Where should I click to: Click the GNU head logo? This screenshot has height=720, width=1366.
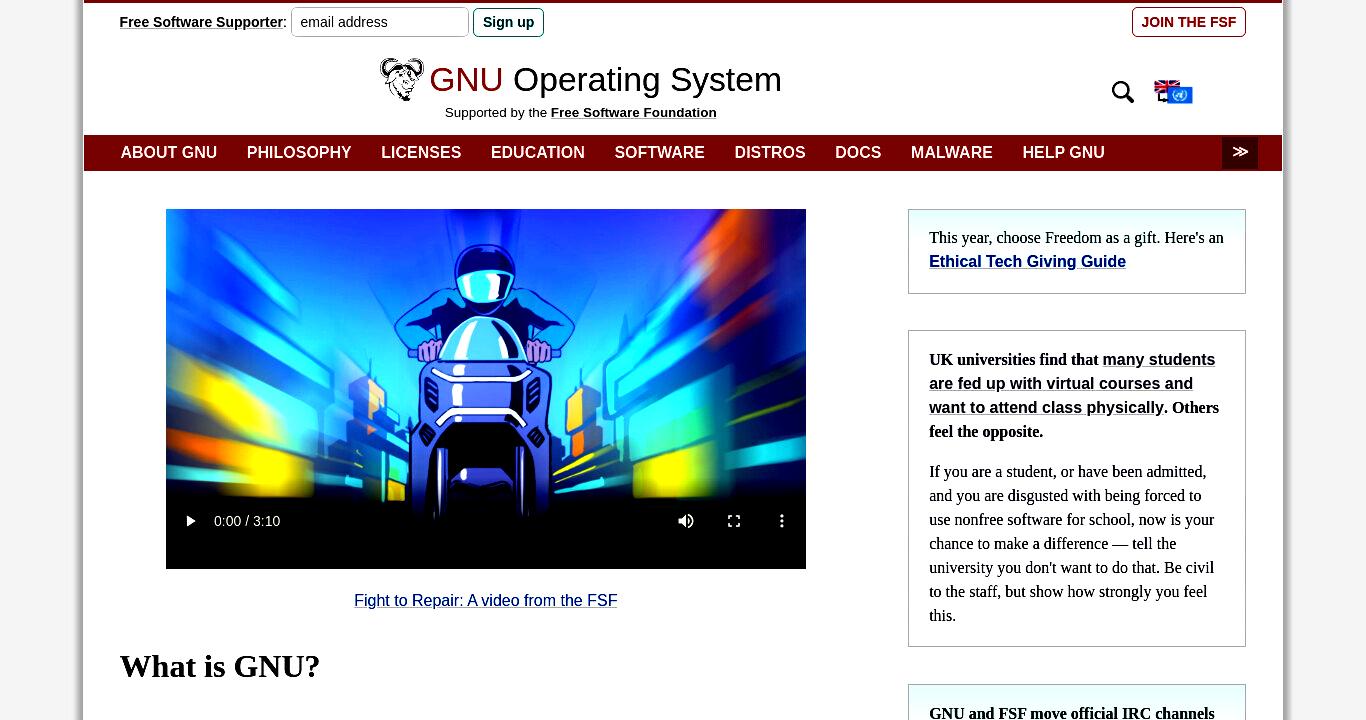402,79
